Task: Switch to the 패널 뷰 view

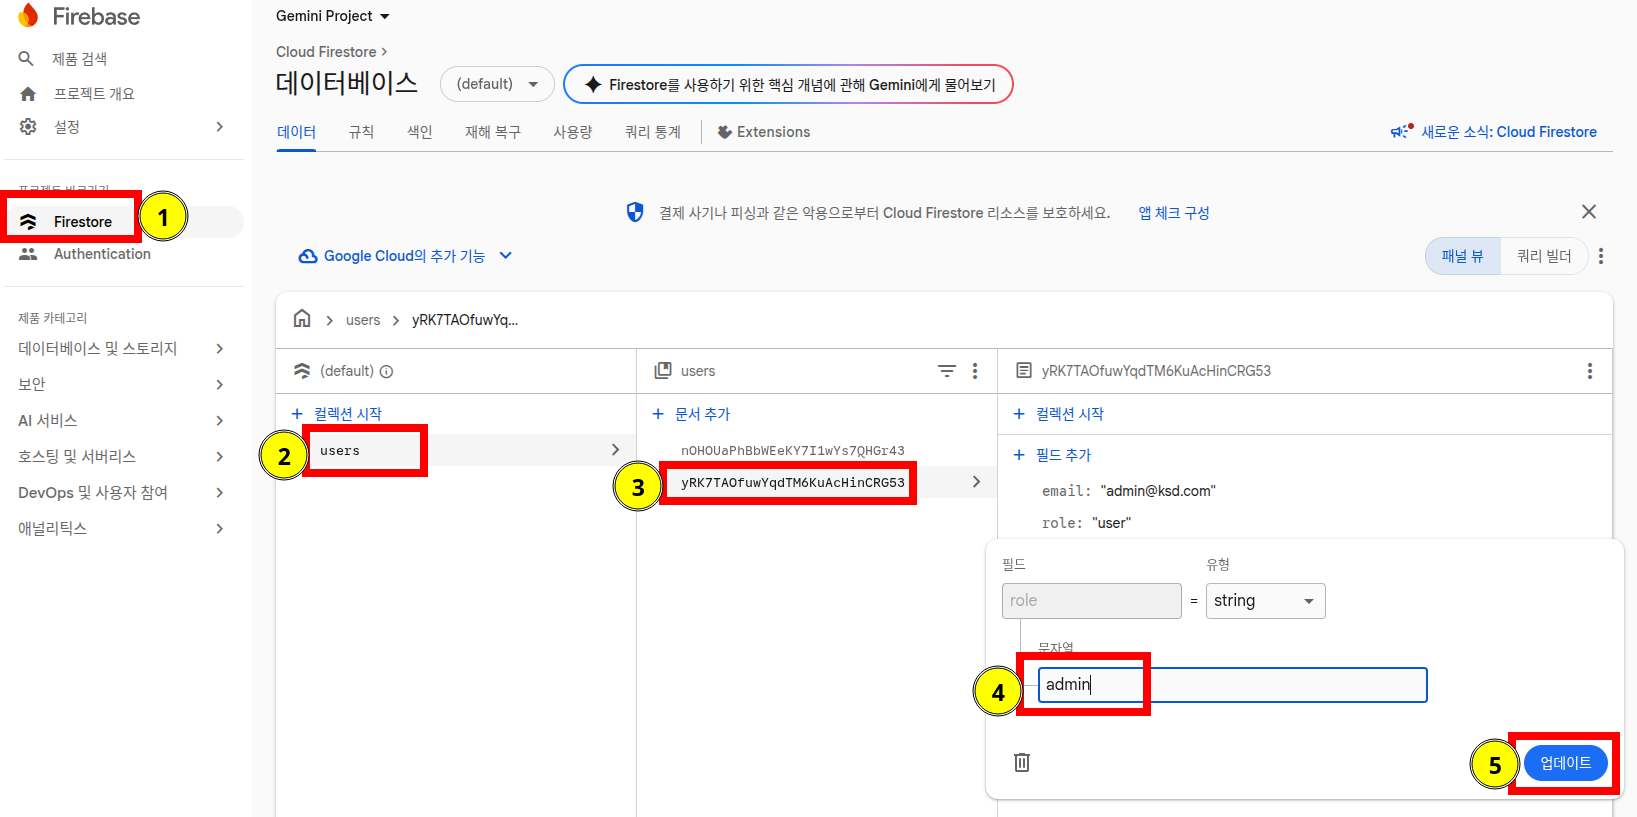Action: click(x=1463, y=256)
